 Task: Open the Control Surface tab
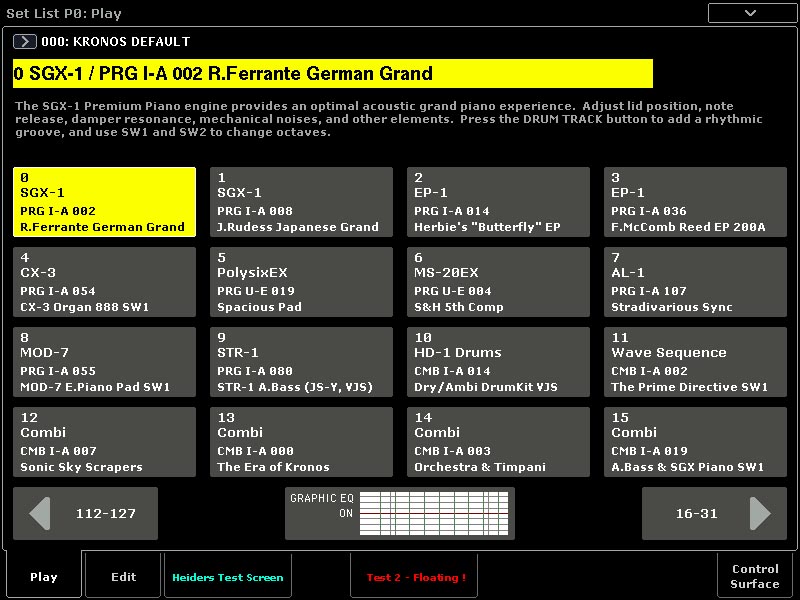pyautogui.click(x=755, y=577)
